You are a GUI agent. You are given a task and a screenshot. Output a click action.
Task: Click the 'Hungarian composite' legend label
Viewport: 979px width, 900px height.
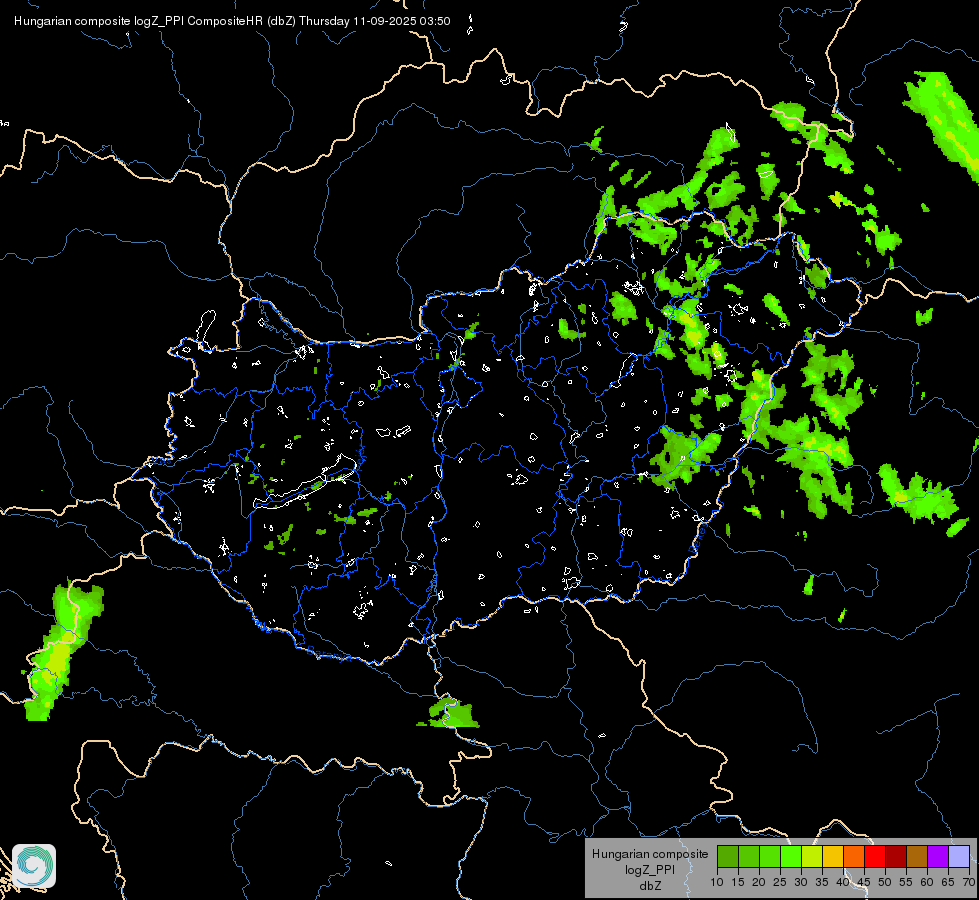650,854
